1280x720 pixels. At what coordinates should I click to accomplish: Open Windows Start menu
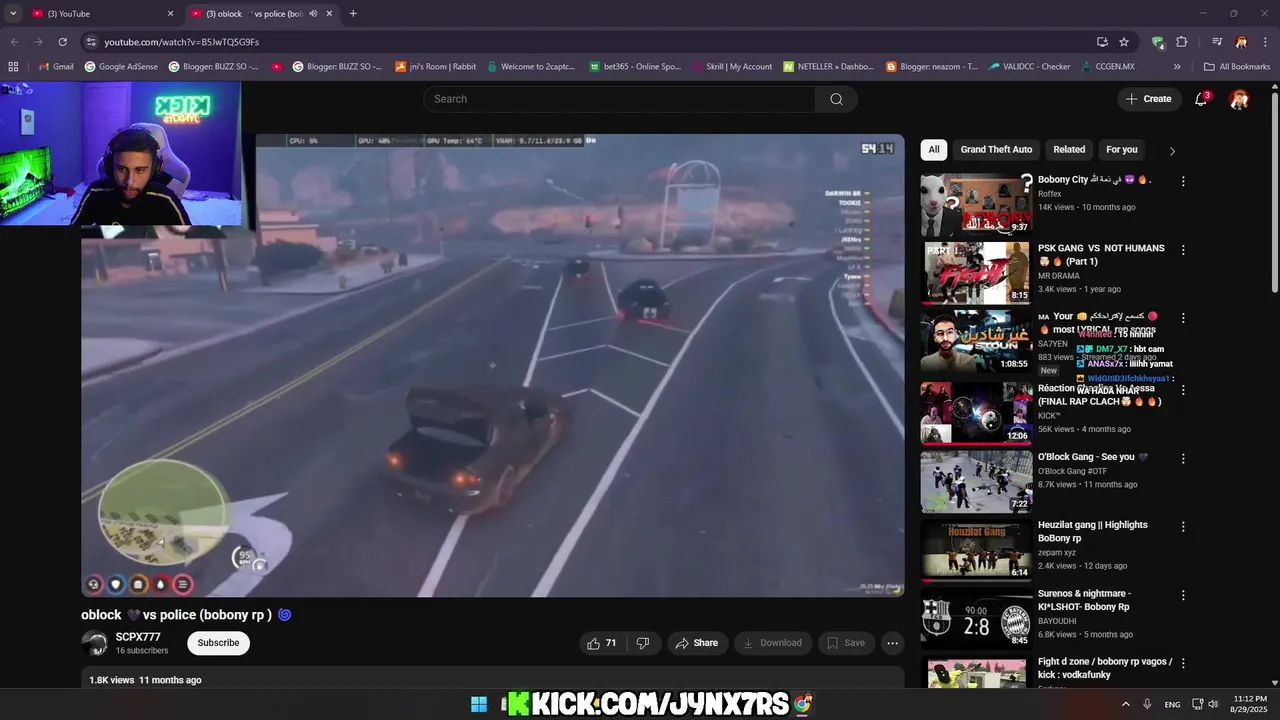(479, 704)
